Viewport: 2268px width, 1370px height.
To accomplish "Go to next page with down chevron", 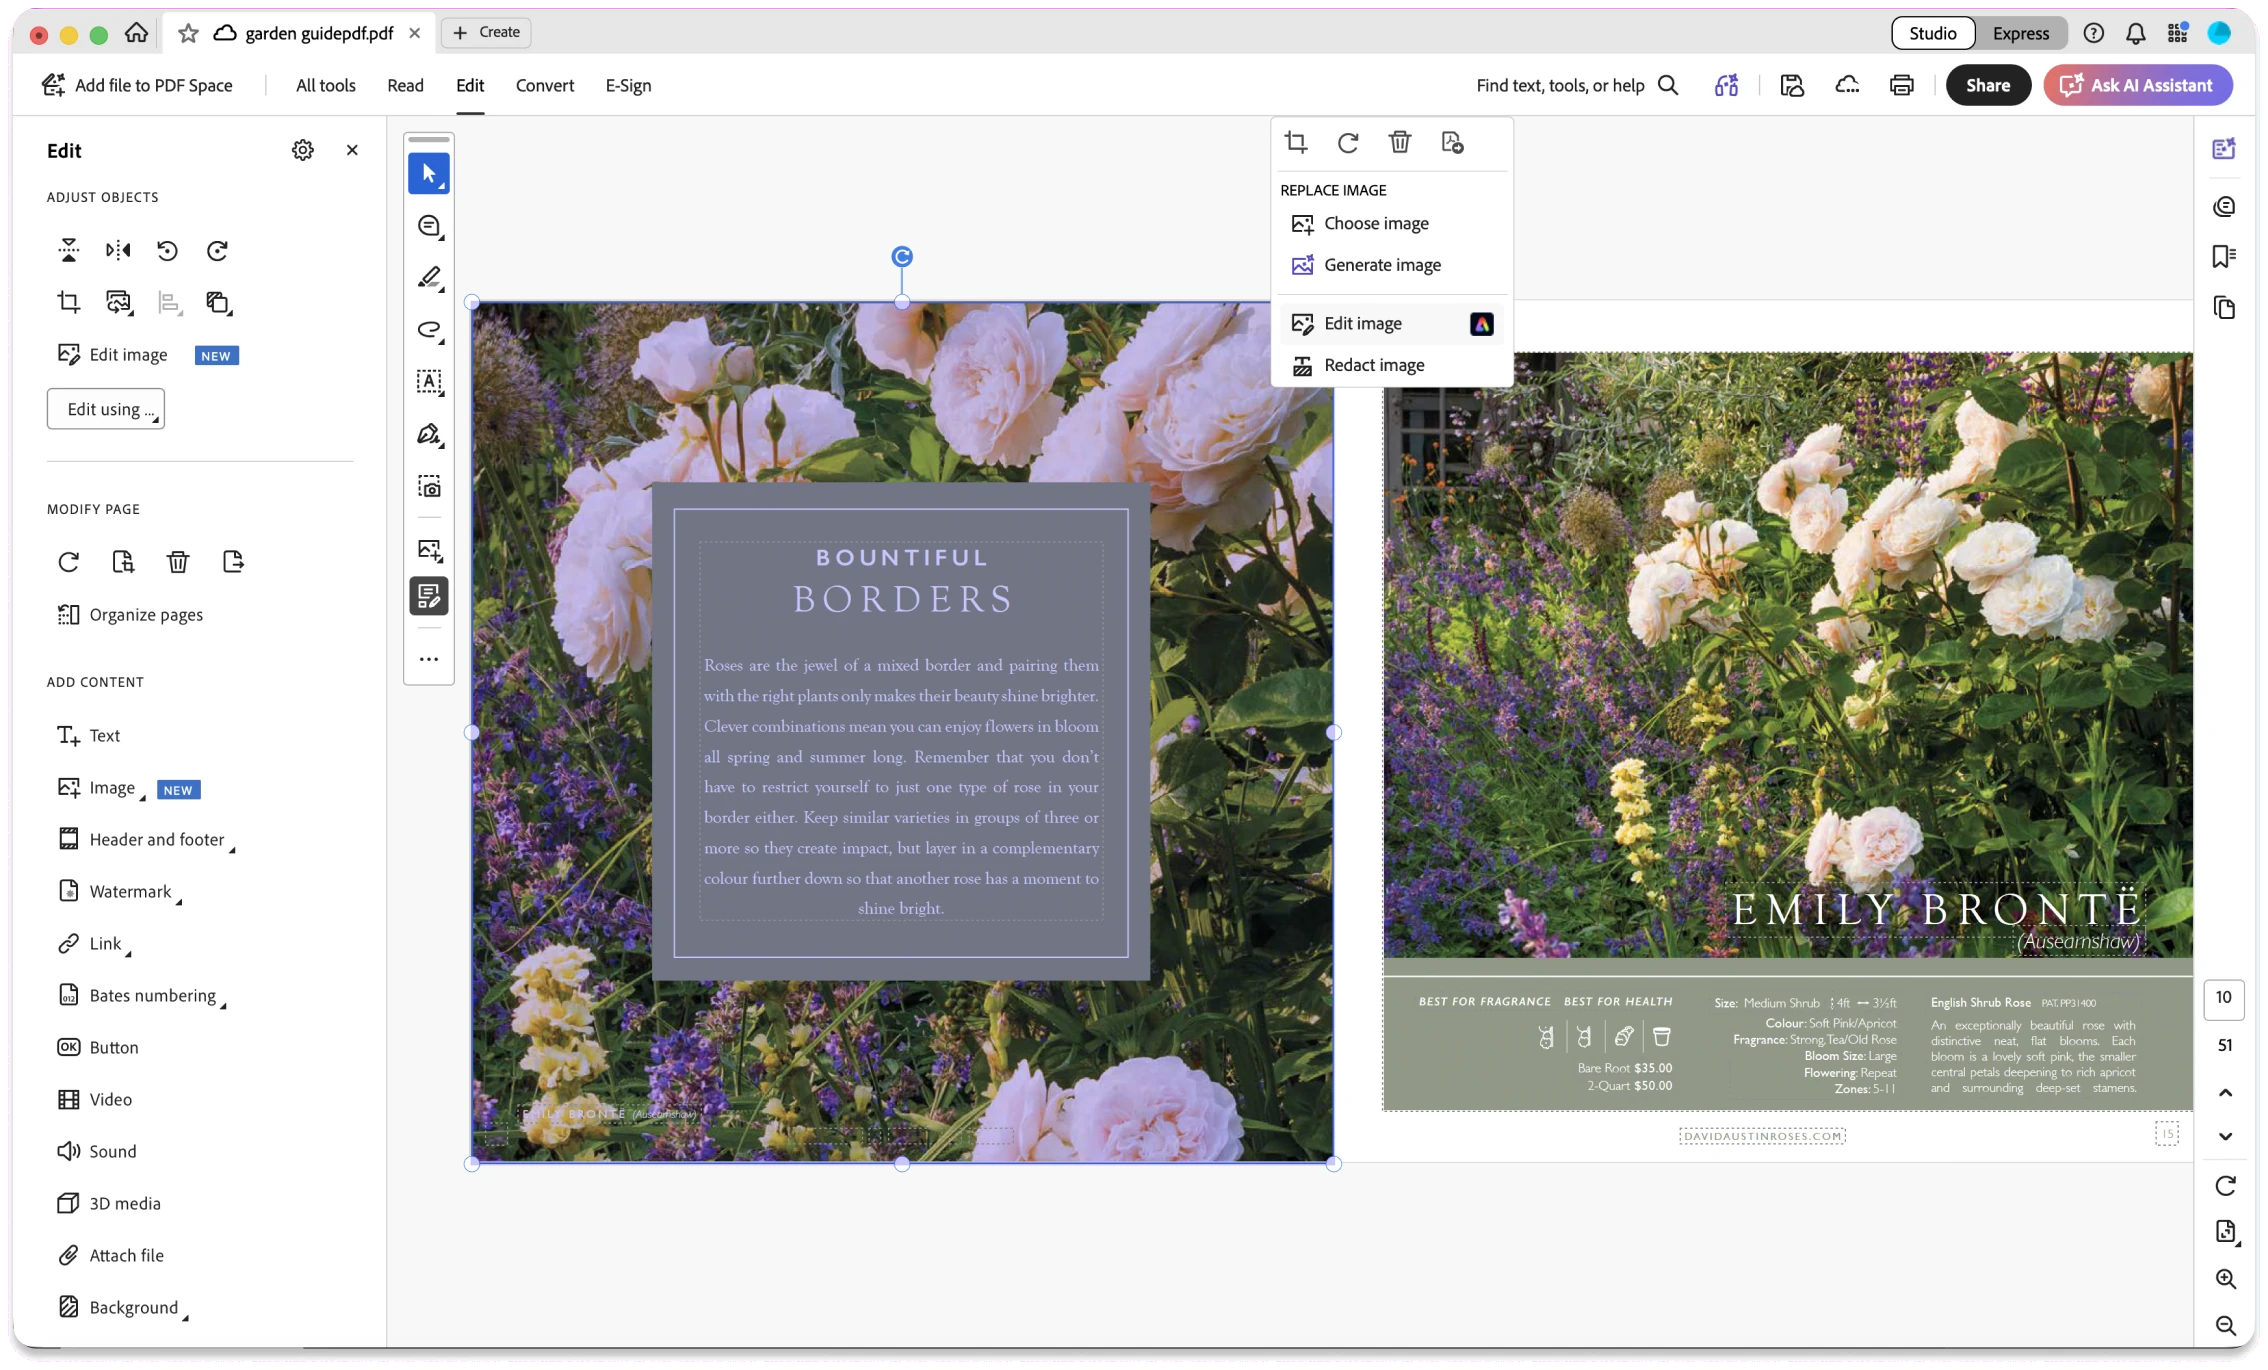I will click(x=2225, y=1136).
